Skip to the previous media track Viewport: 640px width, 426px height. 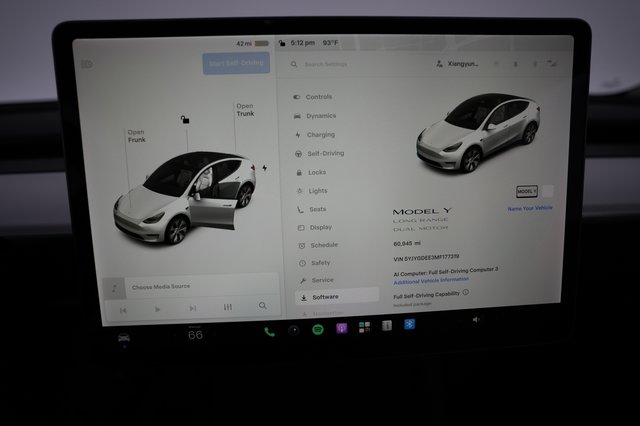[x=123, y=311]
